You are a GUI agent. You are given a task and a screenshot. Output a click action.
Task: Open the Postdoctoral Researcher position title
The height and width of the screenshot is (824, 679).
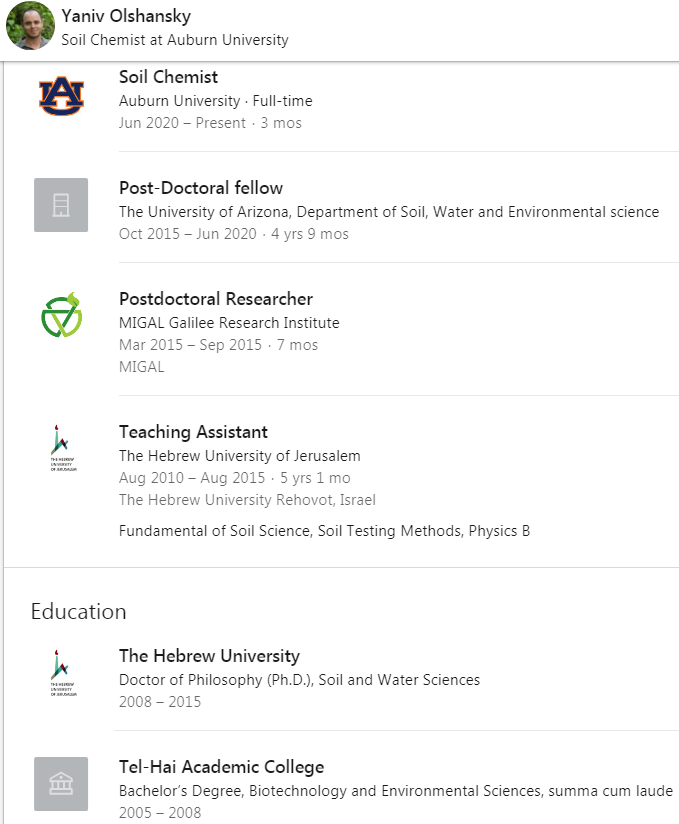(x=215, y=299)
